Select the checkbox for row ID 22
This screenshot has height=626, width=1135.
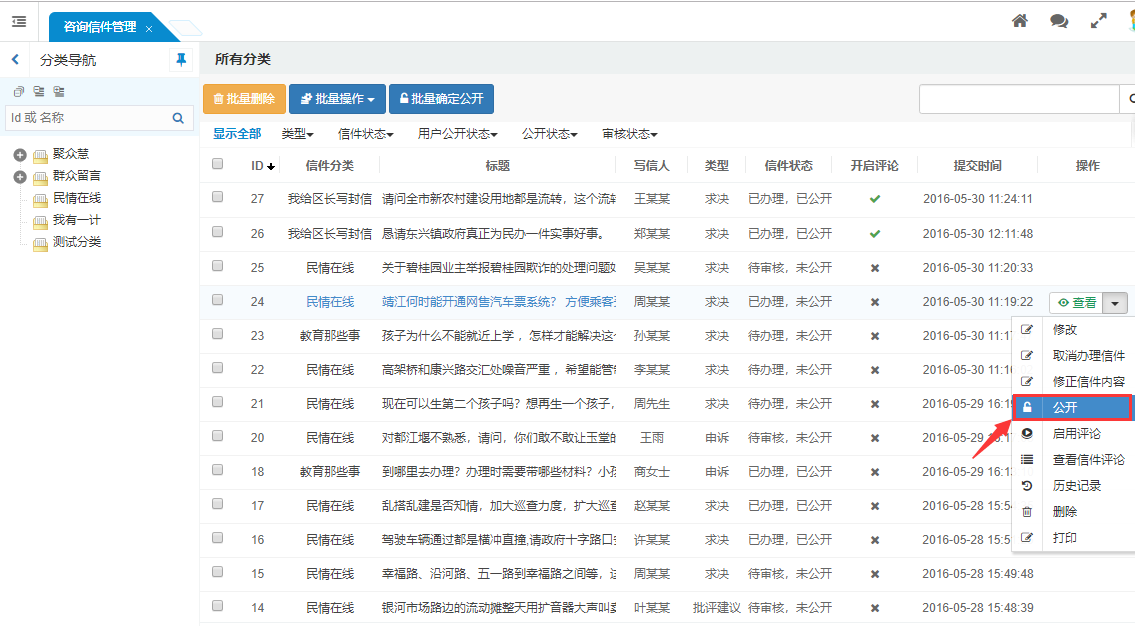point(218,368)
